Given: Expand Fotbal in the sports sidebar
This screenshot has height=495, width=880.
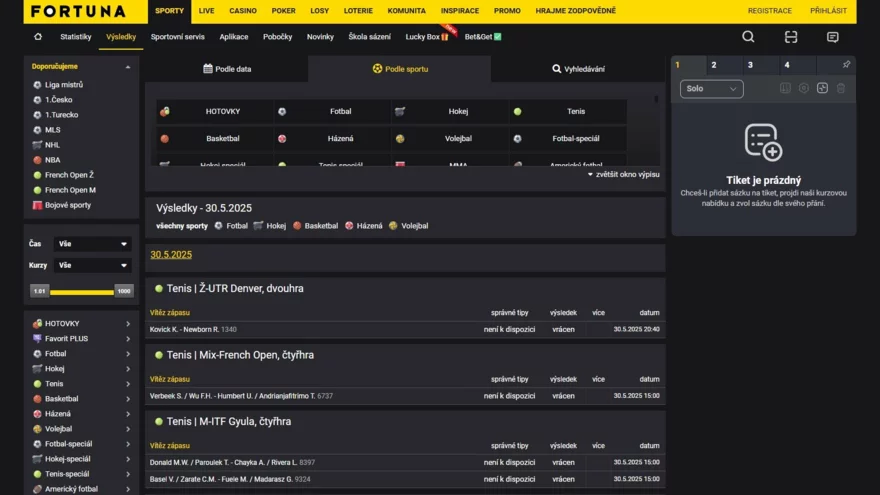Looking at the screenshot, I should [x=128, y=354].
